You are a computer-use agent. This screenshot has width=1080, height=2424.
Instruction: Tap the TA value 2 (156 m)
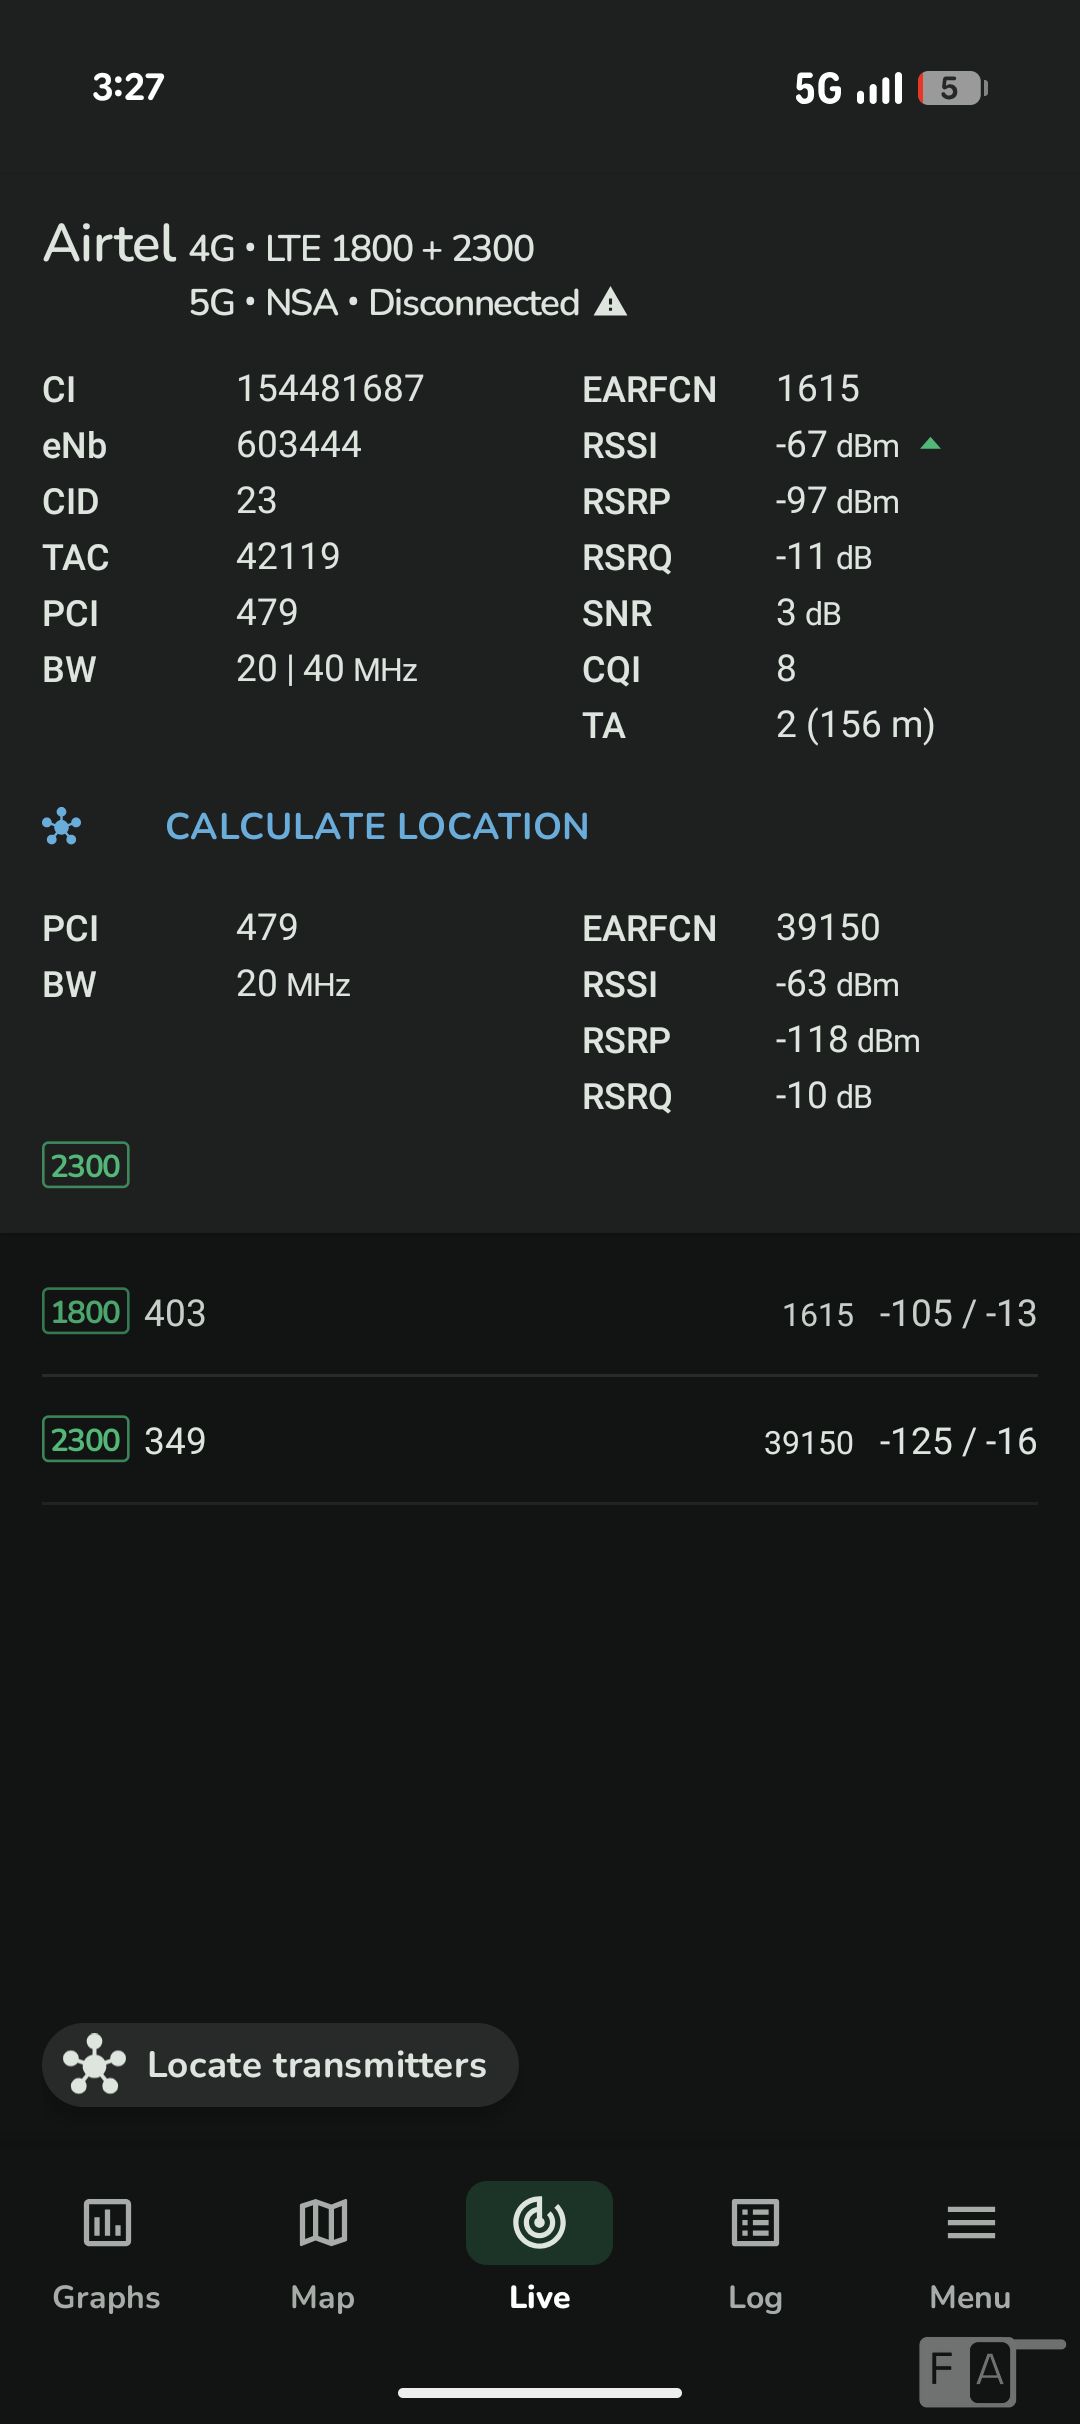(855, 724)
